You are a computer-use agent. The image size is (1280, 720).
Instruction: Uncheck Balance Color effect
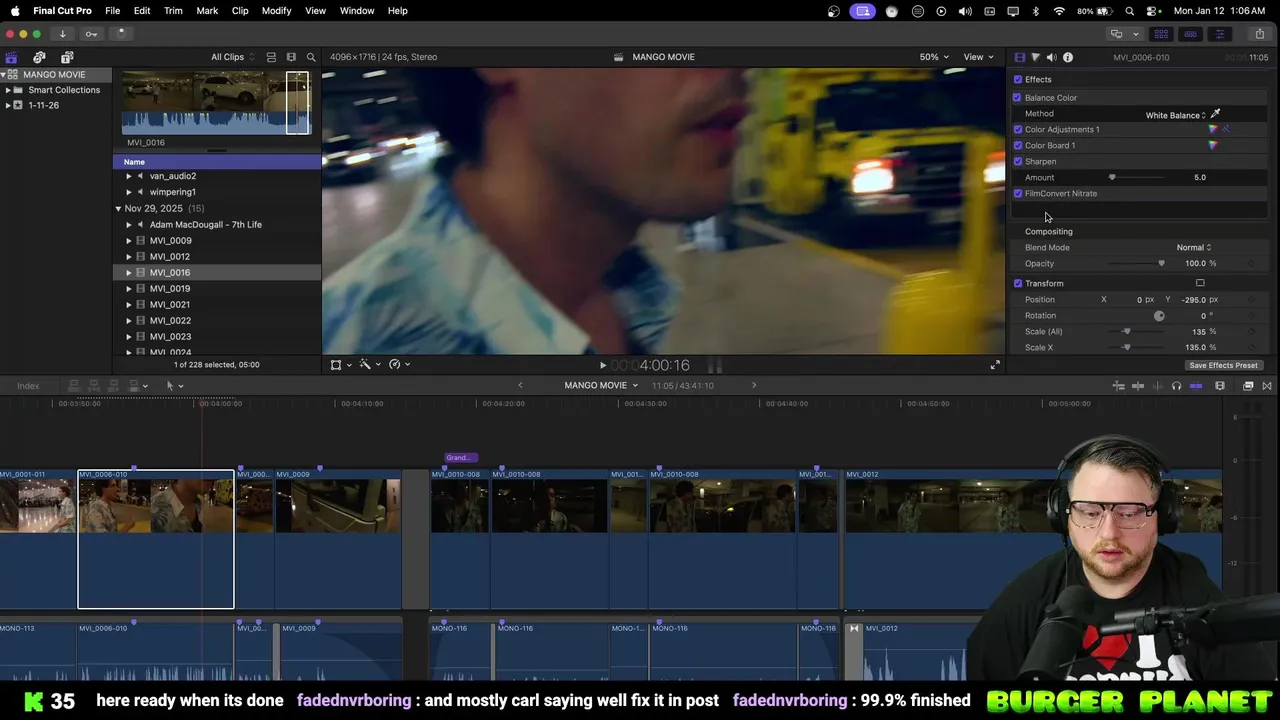pos(1017,97)
